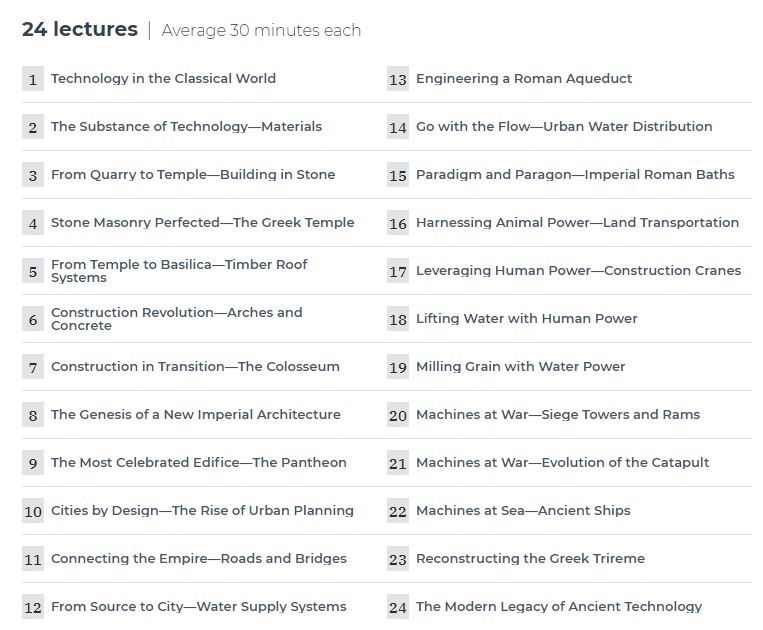This screenshot has height=630, width=763.
Task: Open lecture Technology in the Classical World
Action: click(x=163, y=79)
